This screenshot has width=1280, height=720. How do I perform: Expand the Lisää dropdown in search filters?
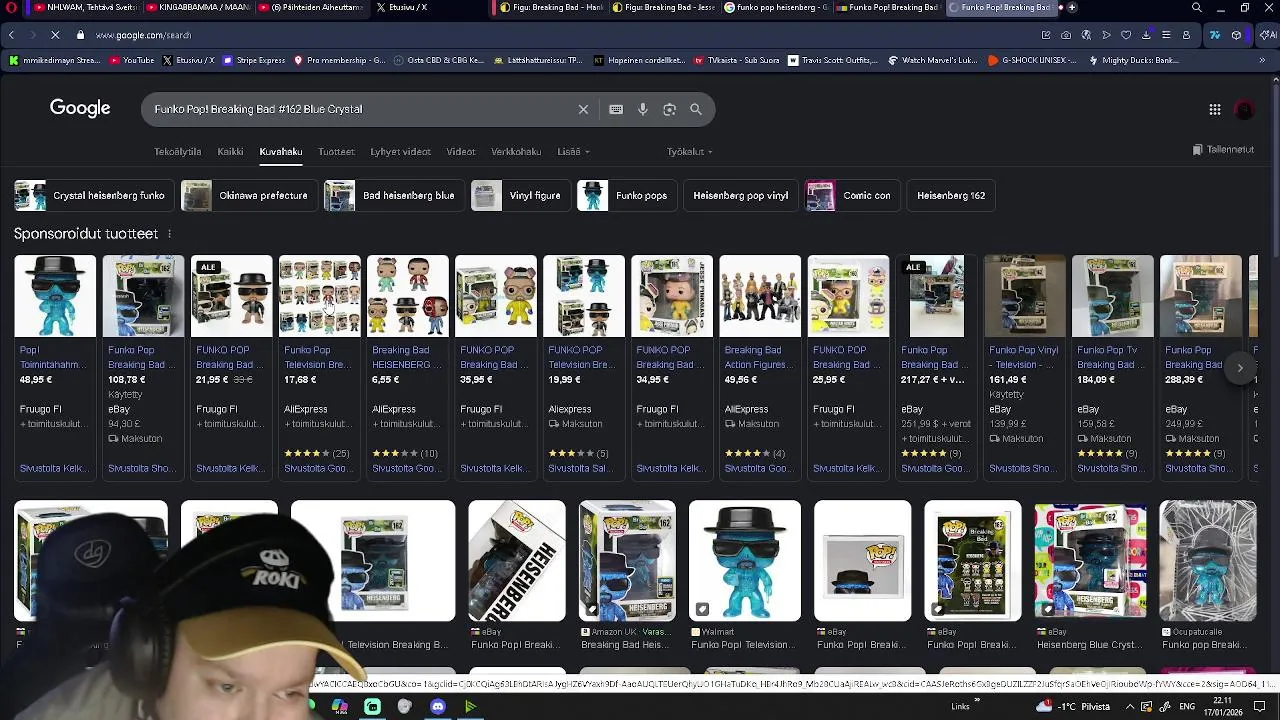pyautogui.click(x=573, y=152)
